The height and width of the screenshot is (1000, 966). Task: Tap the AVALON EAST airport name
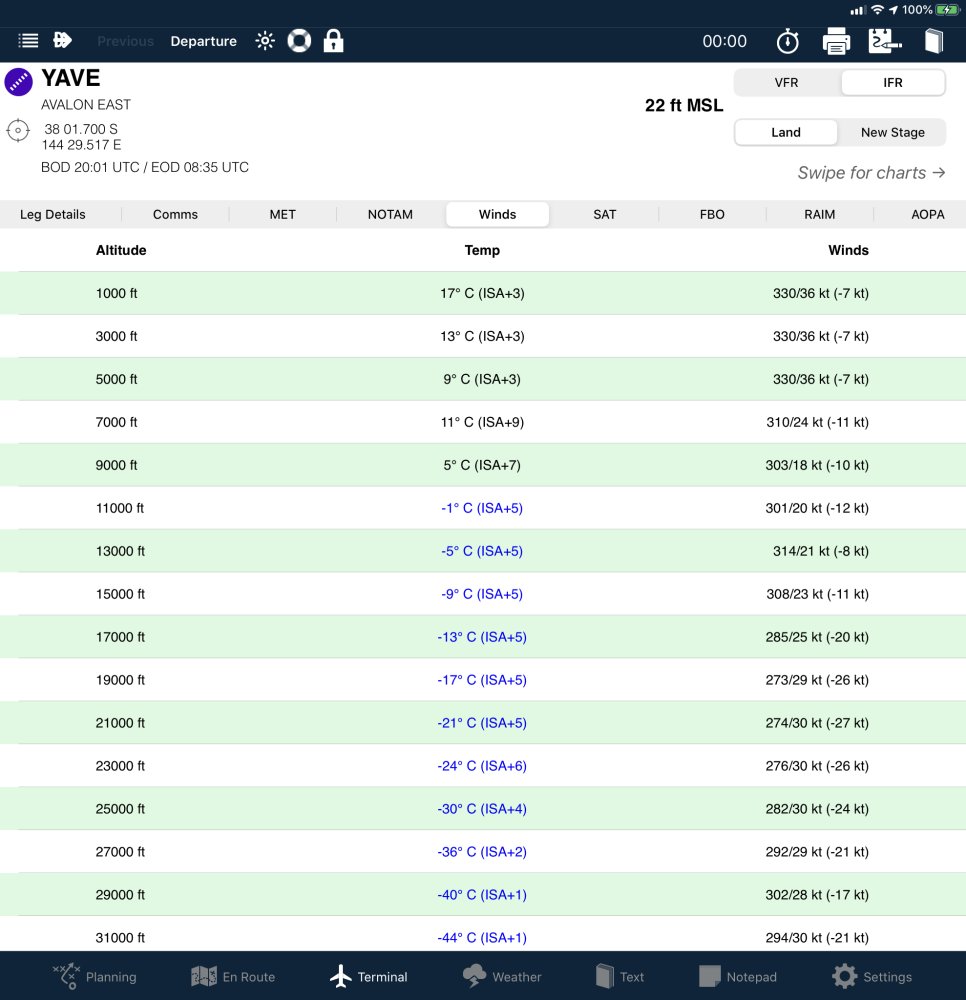86,105
